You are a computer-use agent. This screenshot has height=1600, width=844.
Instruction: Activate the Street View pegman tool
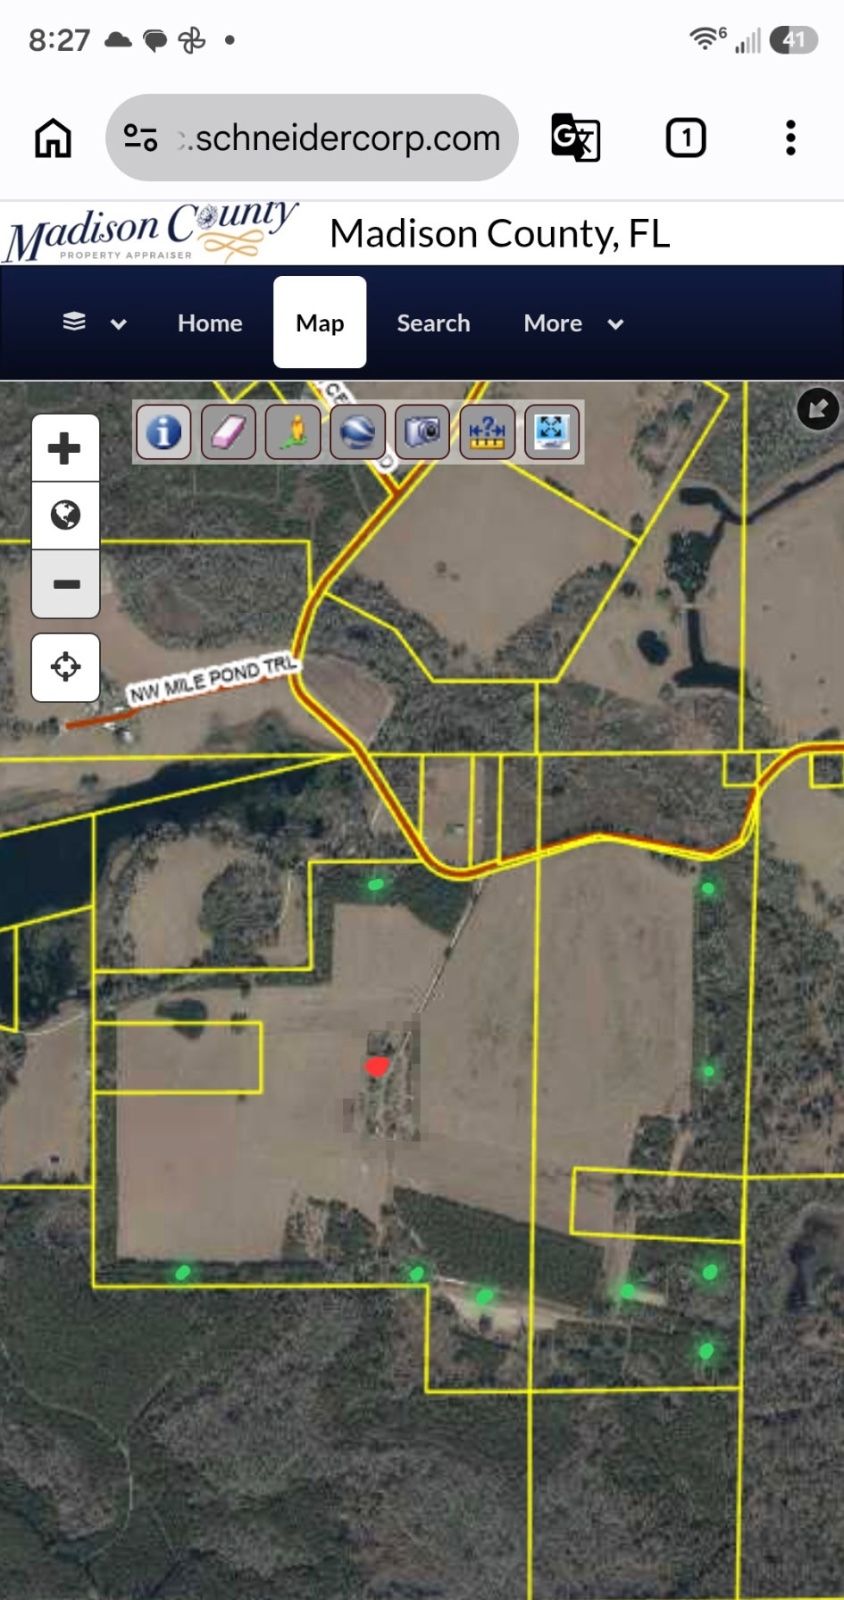(x=293, y=432)
